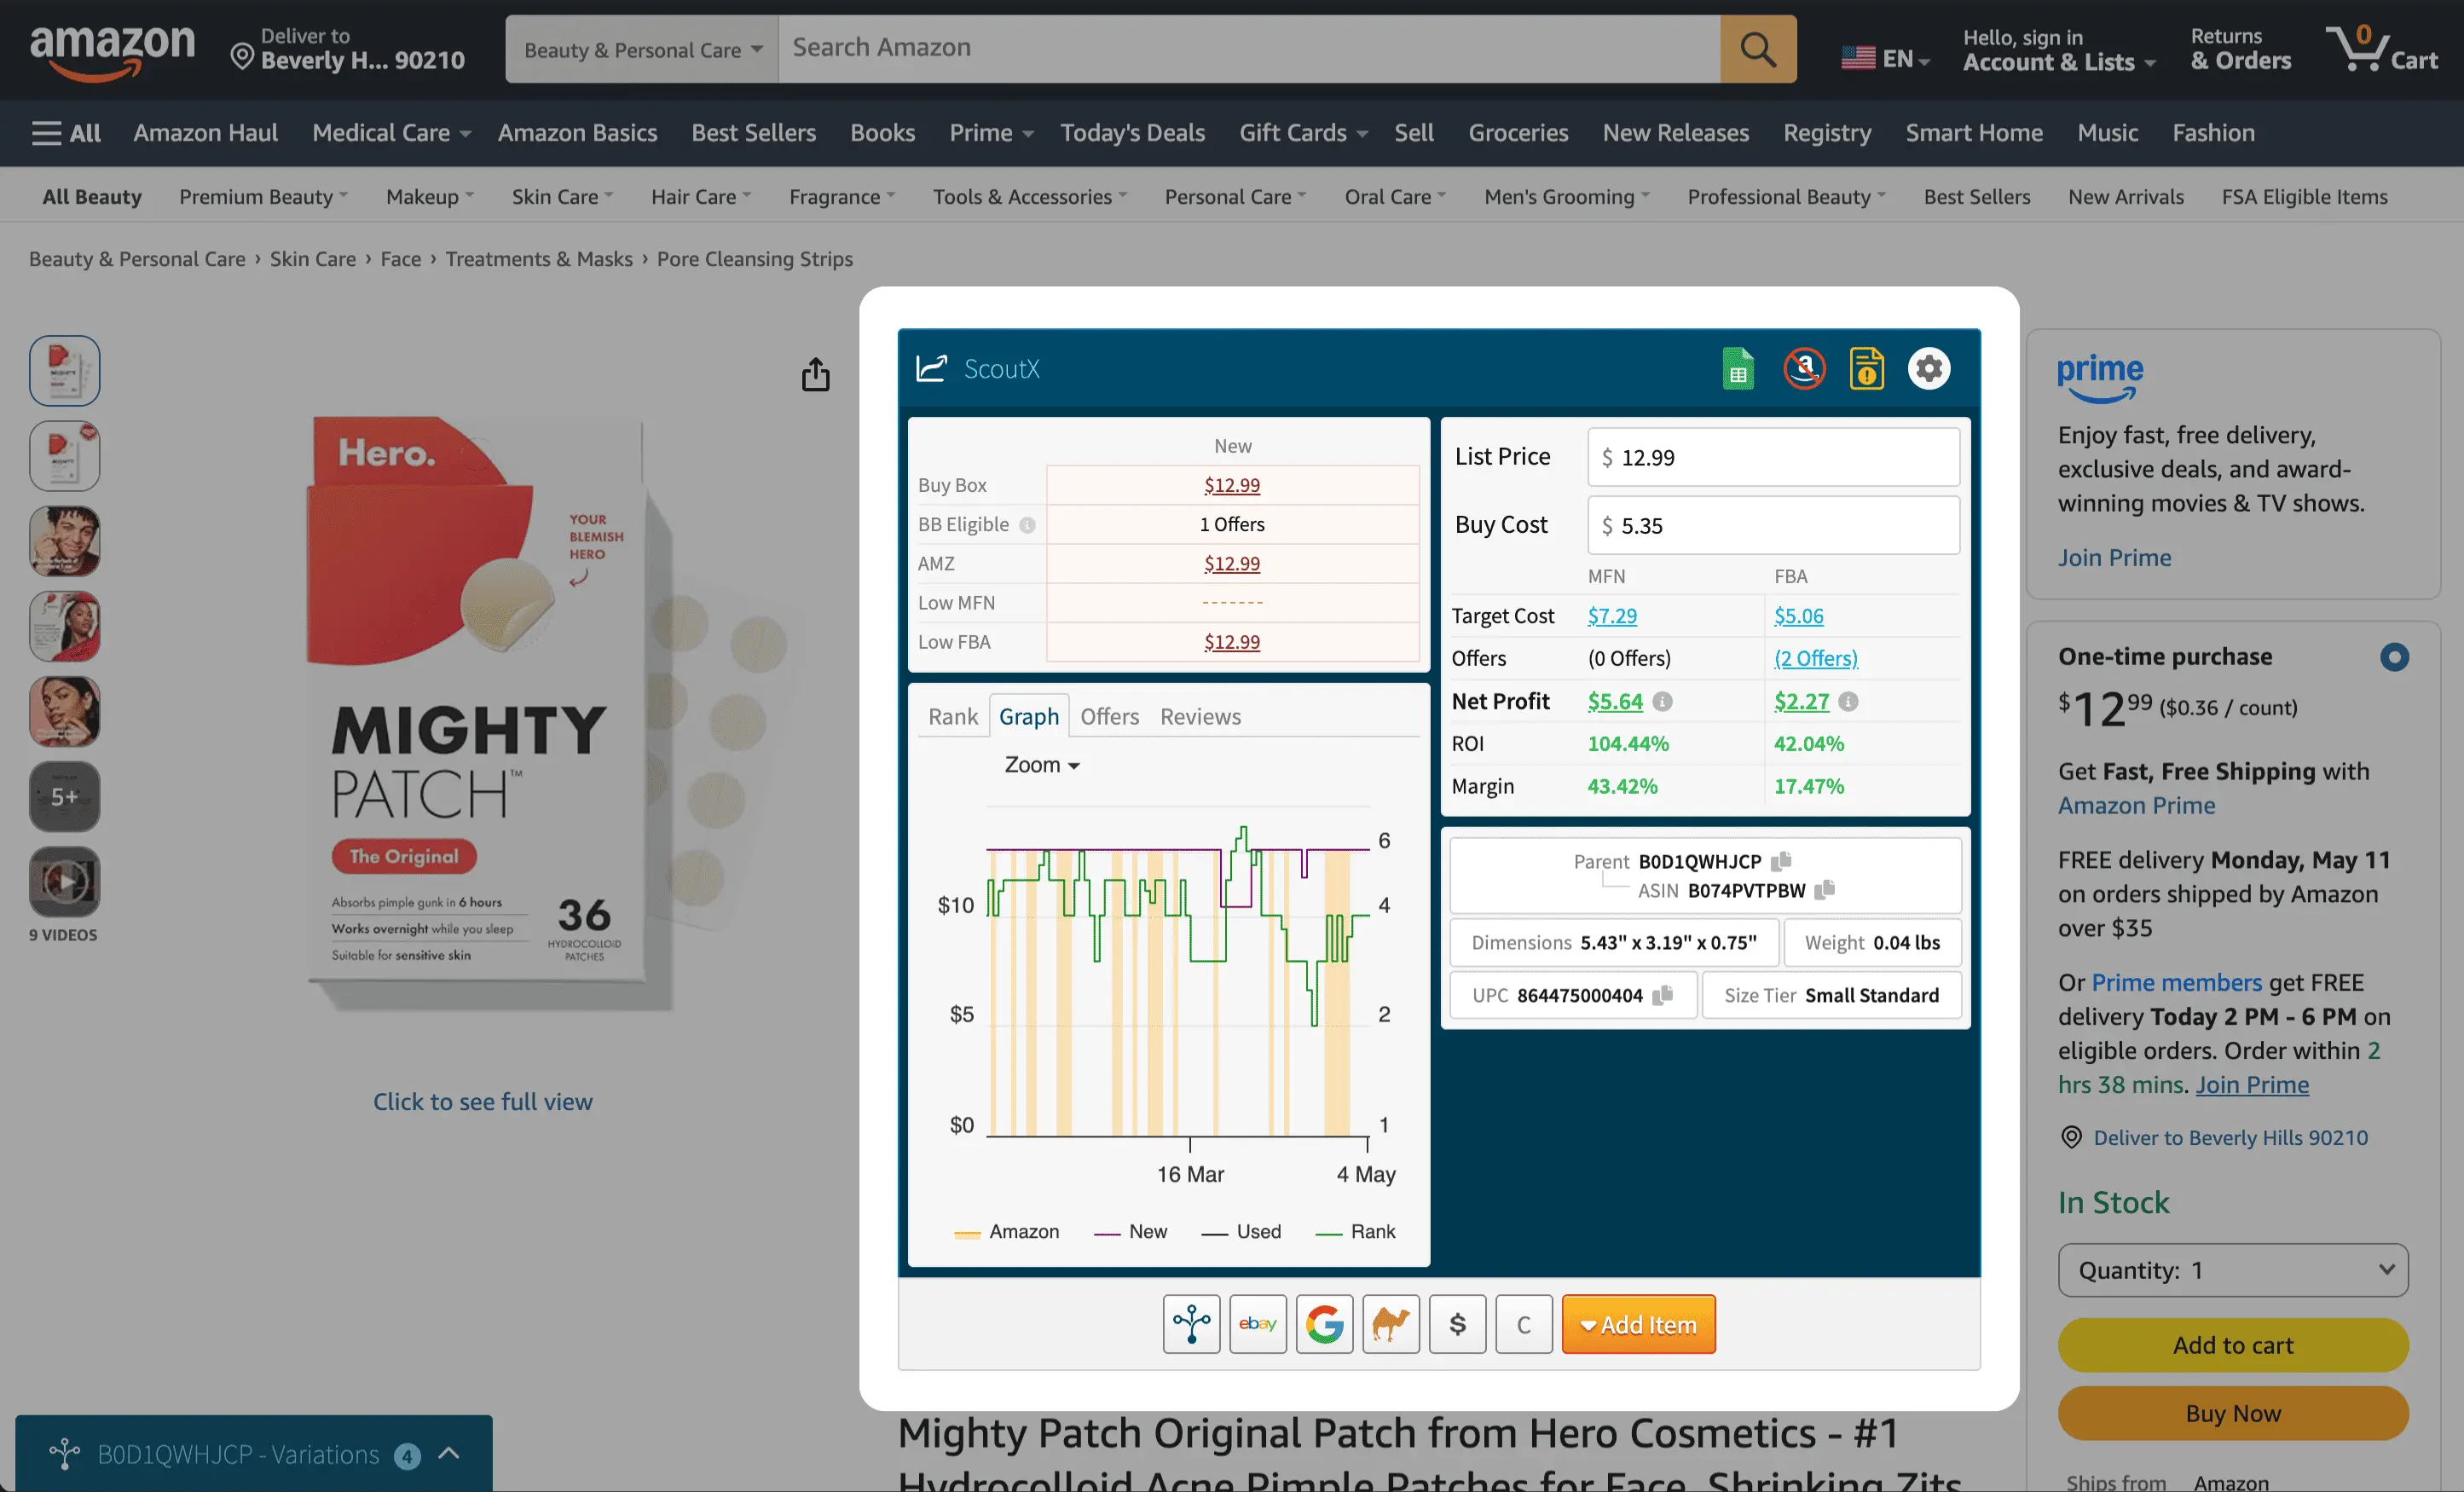Click the FBA Net Profit $2.27 value
Image resolution: width=2464 pixels, height=1492 pixels.
tap(1801, 702)
